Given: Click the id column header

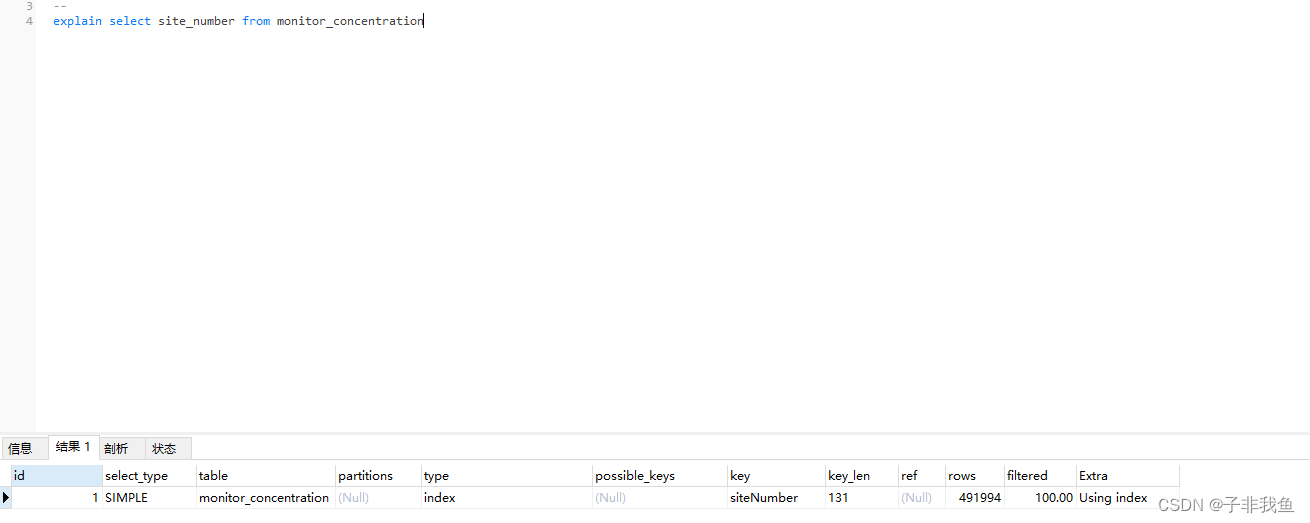Looking at the screenshot, I should 56,476.
